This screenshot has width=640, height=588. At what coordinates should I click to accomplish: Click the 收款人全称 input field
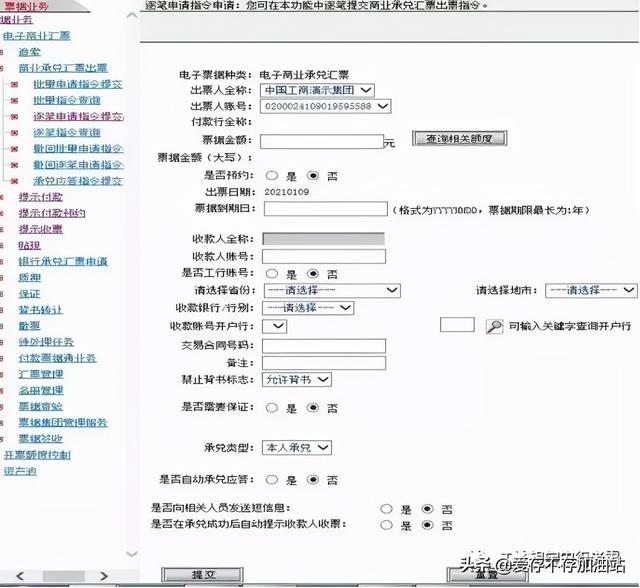coord(323,239)
